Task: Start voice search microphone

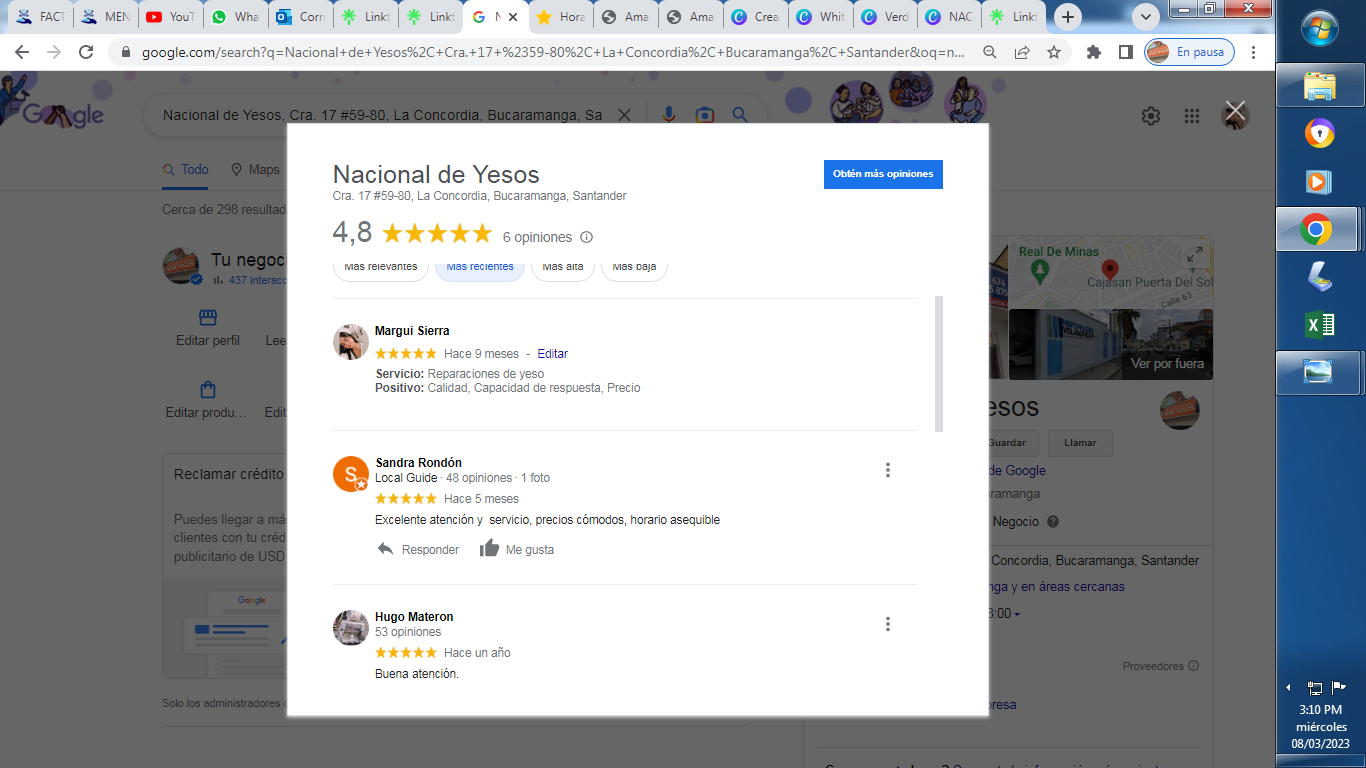Action: point(669,115)
